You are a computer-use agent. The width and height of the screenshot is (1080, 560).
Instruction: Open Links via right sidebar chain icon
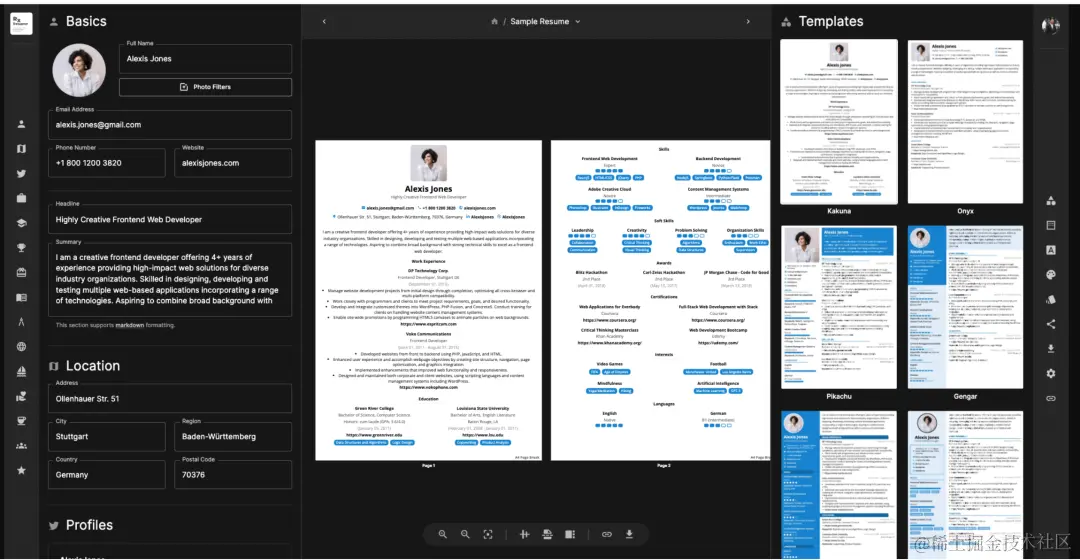(x=1050, y=398)
